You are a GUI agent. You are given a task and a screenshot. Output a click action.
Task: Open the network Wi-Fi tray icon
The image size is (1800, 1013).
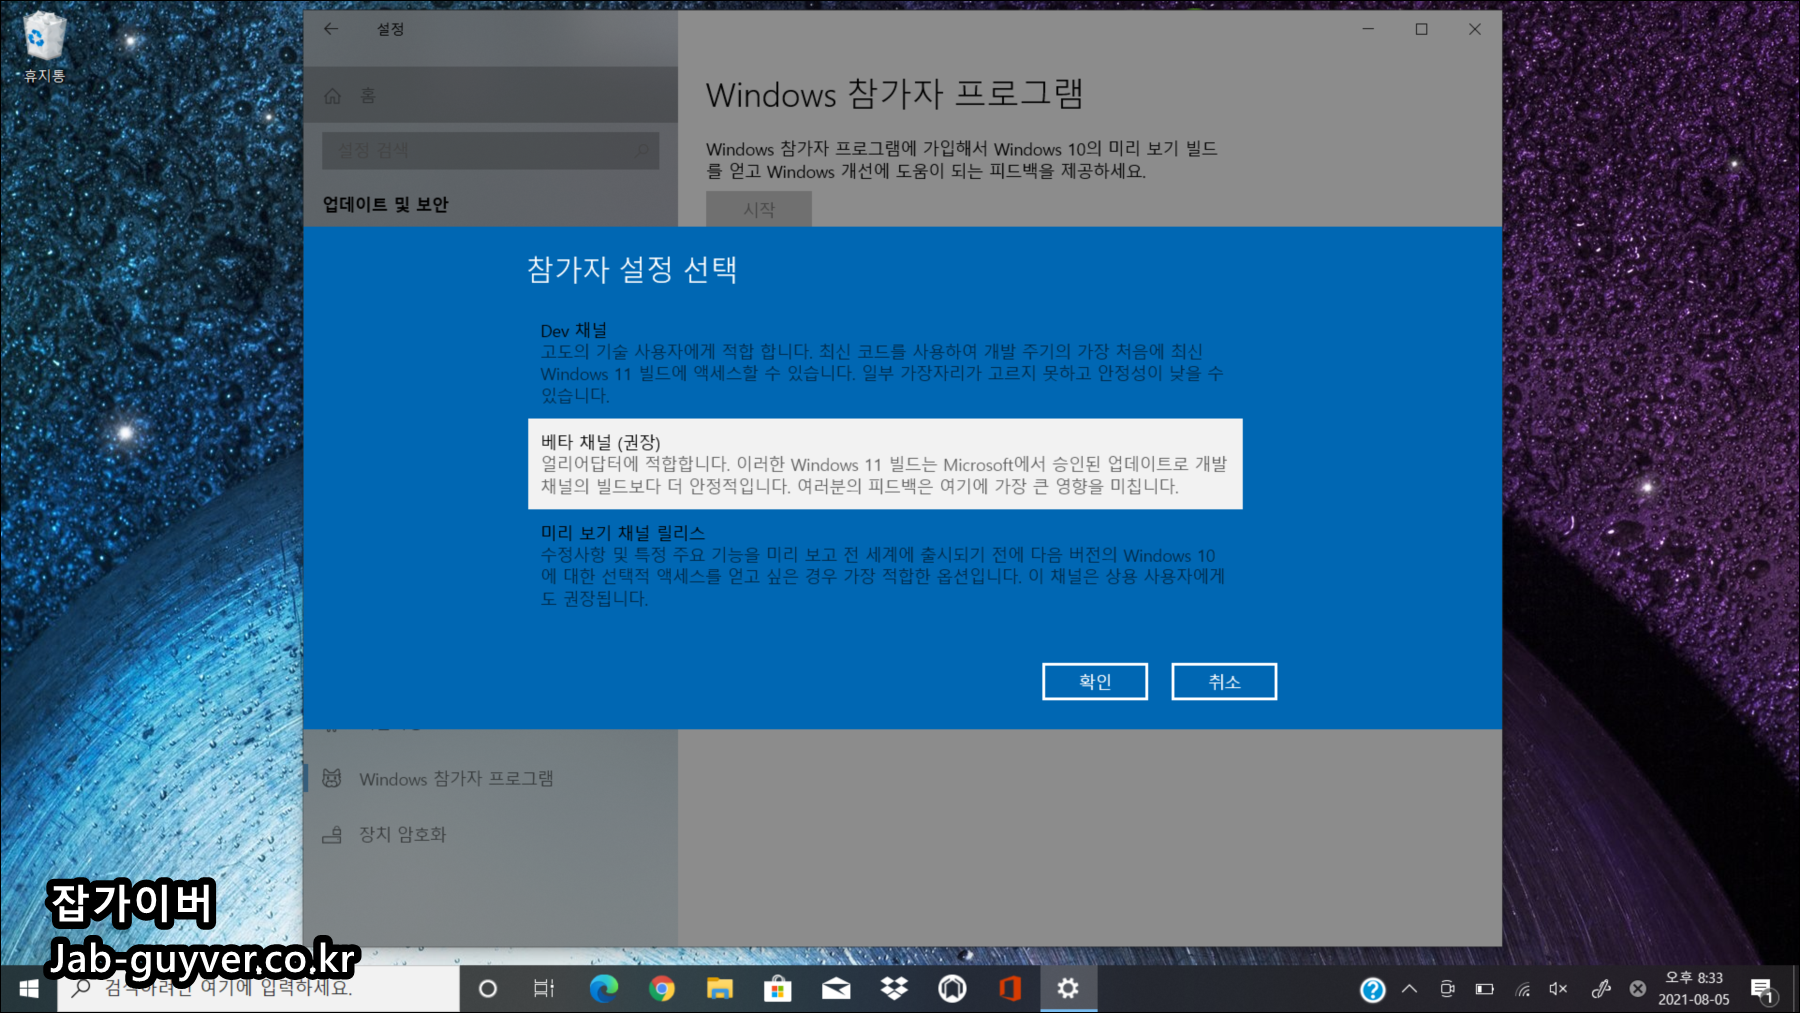tap(1523, 989)
